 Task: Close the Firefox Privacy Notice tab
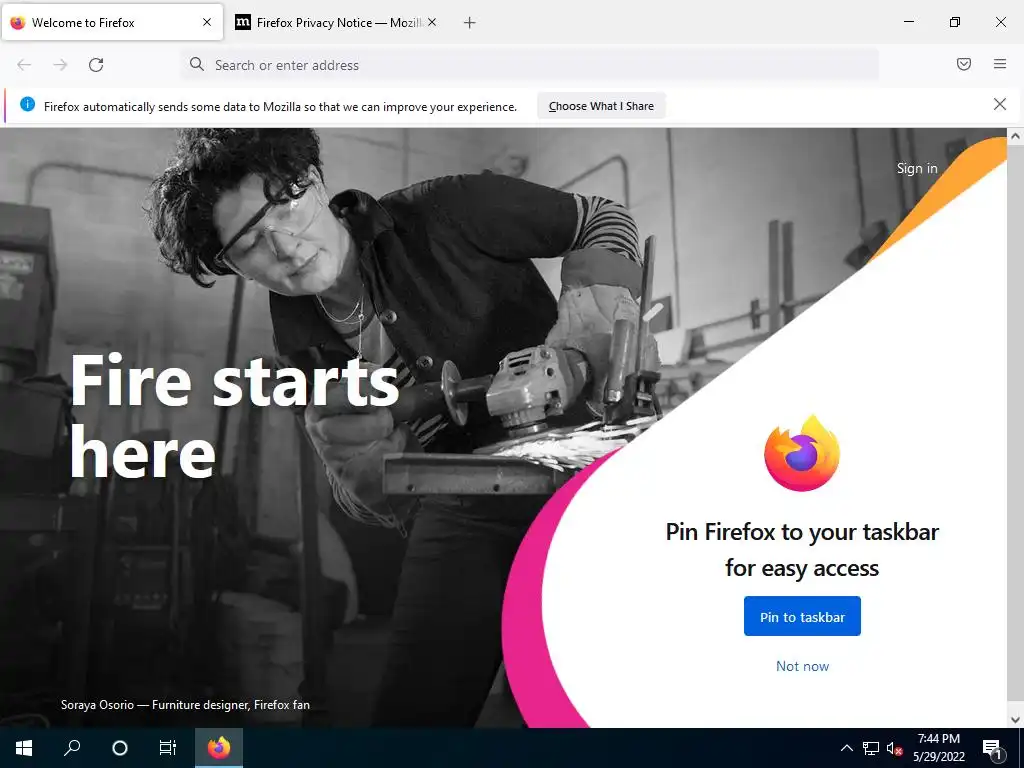pyautogui.click(x=432, y=22)
